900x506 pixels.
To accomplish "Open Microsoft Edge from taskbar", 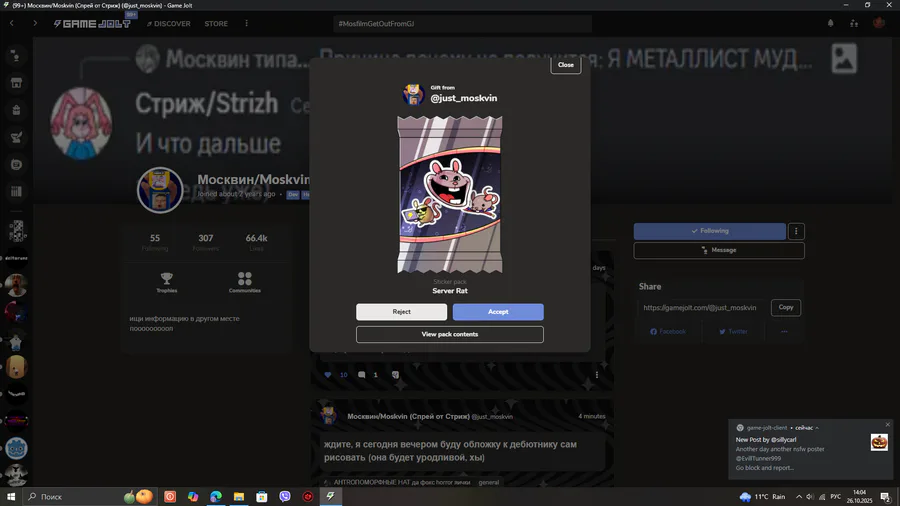I will click(x=216, y=497).
